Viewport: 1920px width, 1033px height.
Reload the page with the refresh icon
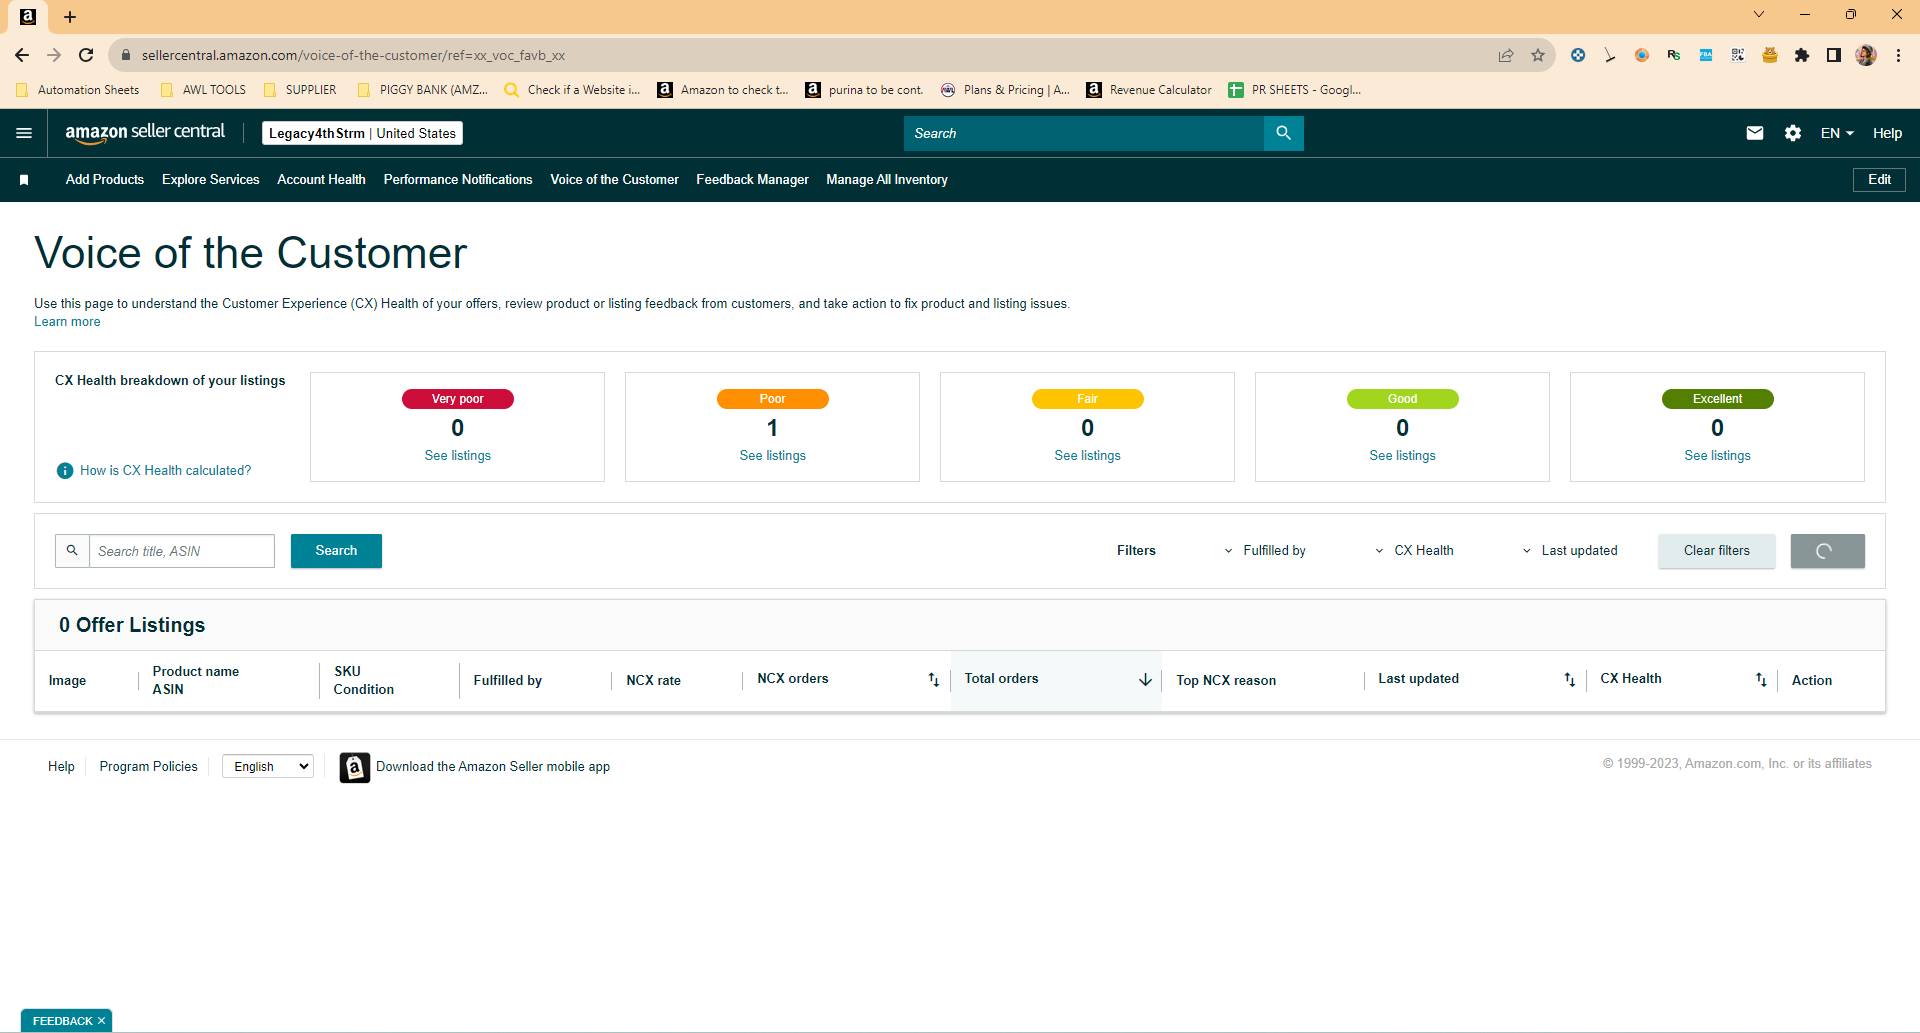tap(86, 55)
